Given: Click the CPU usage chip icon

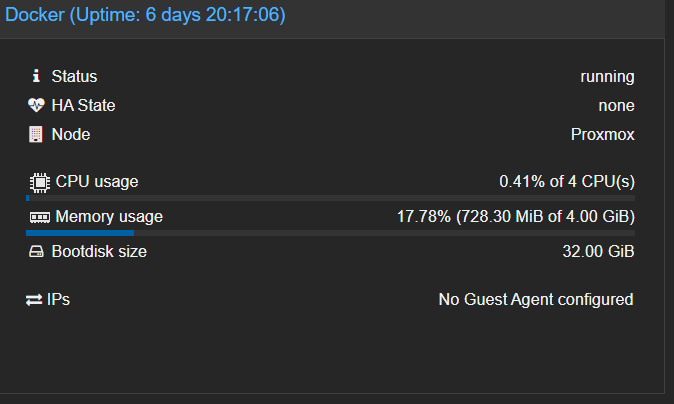Looking at the screenshot, I should pos(39,182).
